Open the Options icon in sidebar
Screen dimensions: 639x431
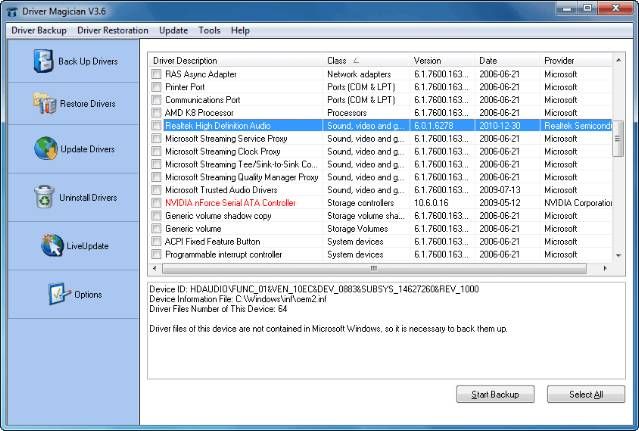[x=58, y=294]
